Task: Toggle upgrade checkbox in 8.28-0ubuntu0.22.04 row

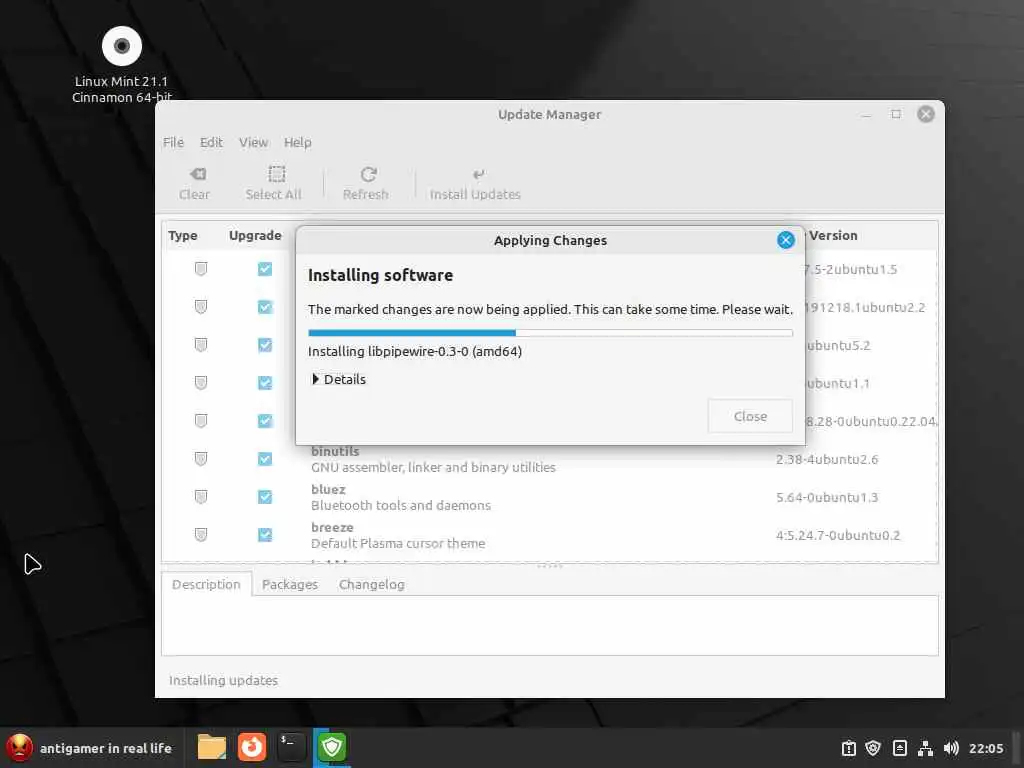Action: click(x=264, y=421)
